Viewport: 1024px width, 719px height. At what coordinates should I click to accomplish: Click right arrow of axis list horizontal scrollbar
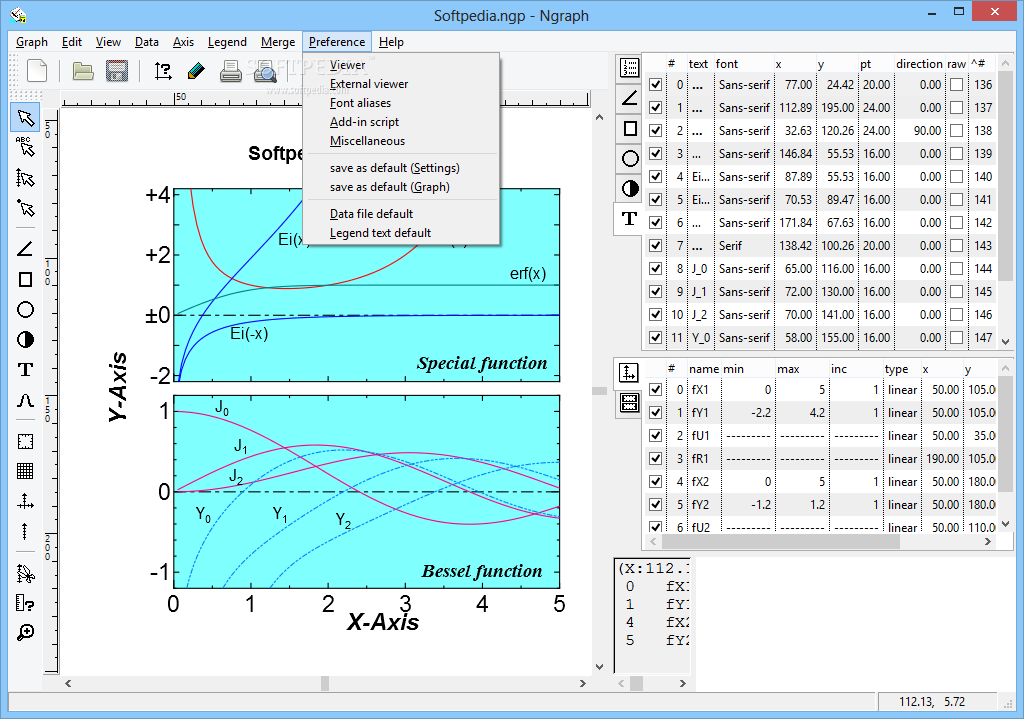coord(988,541)
